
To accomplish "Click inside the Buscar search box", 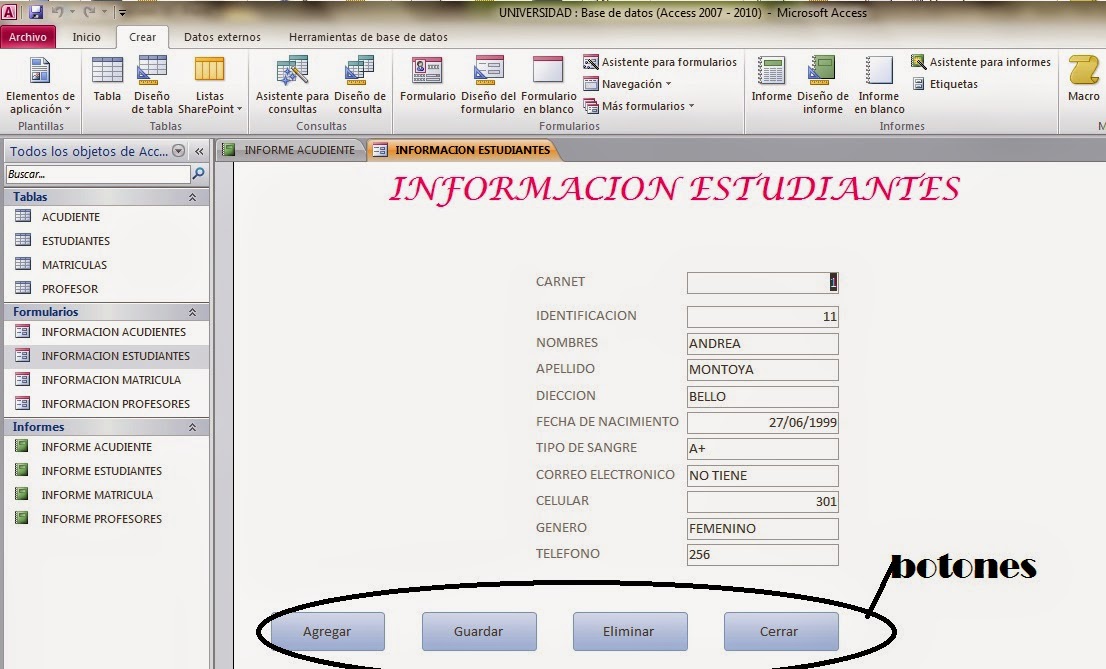I will pos(95,172).
